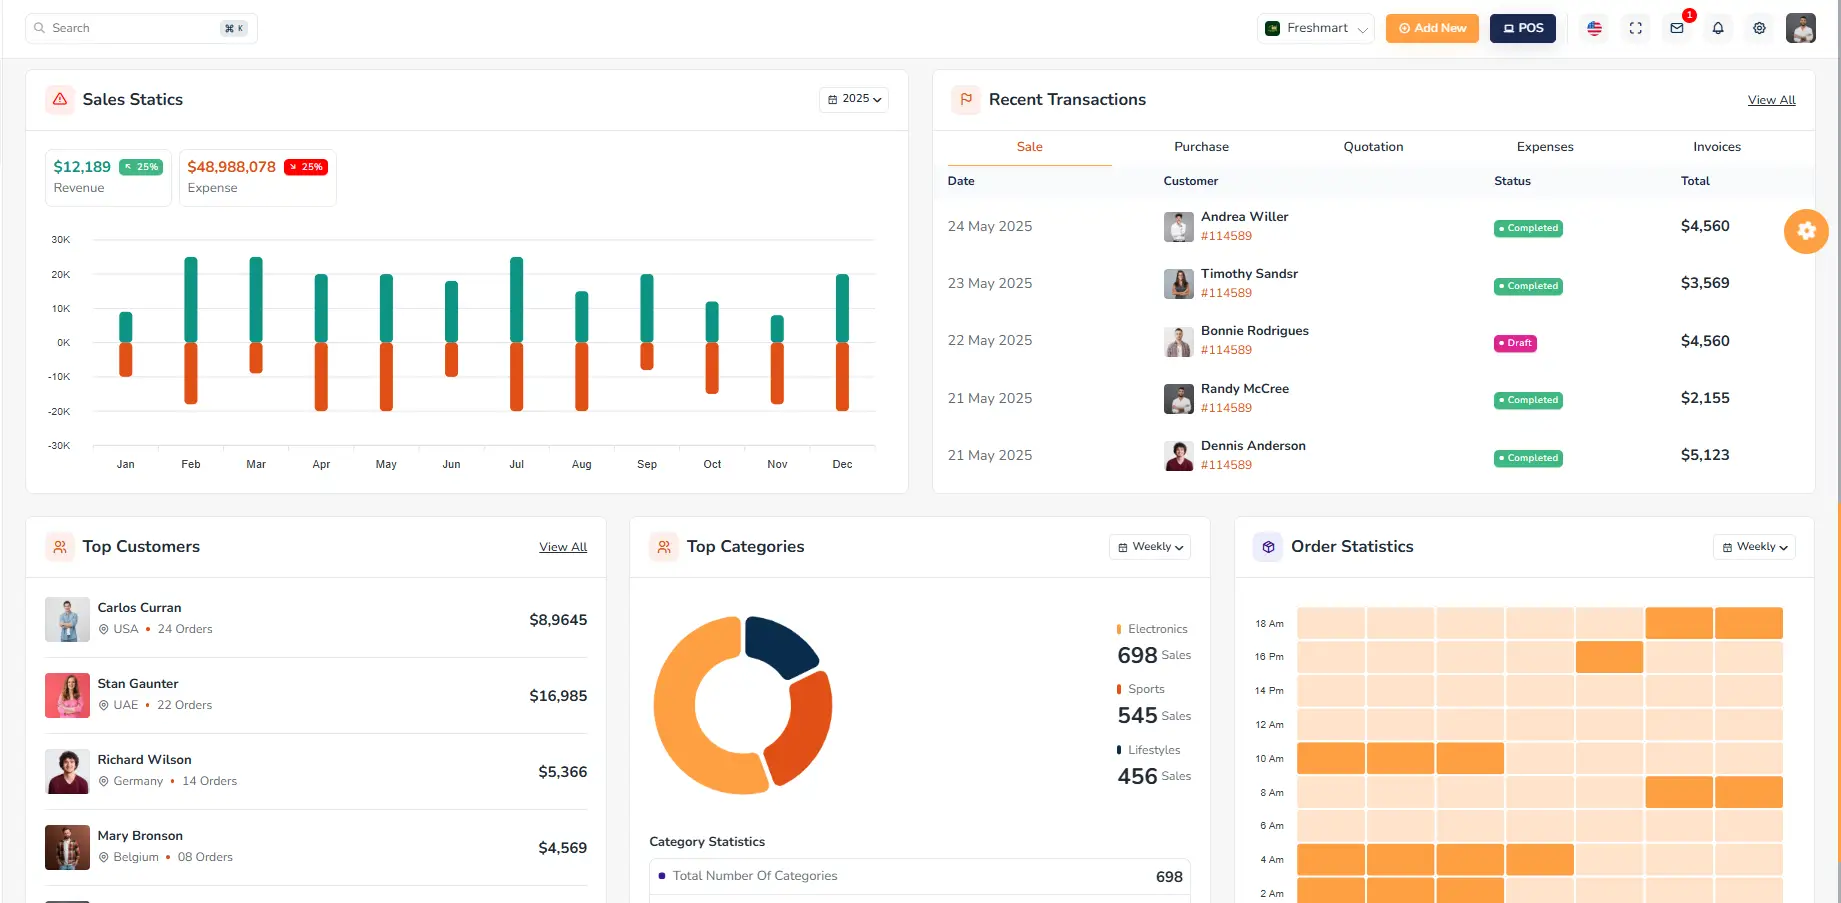This screenshot has width=1841, height=903.
Task: Open Top Categories Weekly dropdown
Action: [1149, 547]
